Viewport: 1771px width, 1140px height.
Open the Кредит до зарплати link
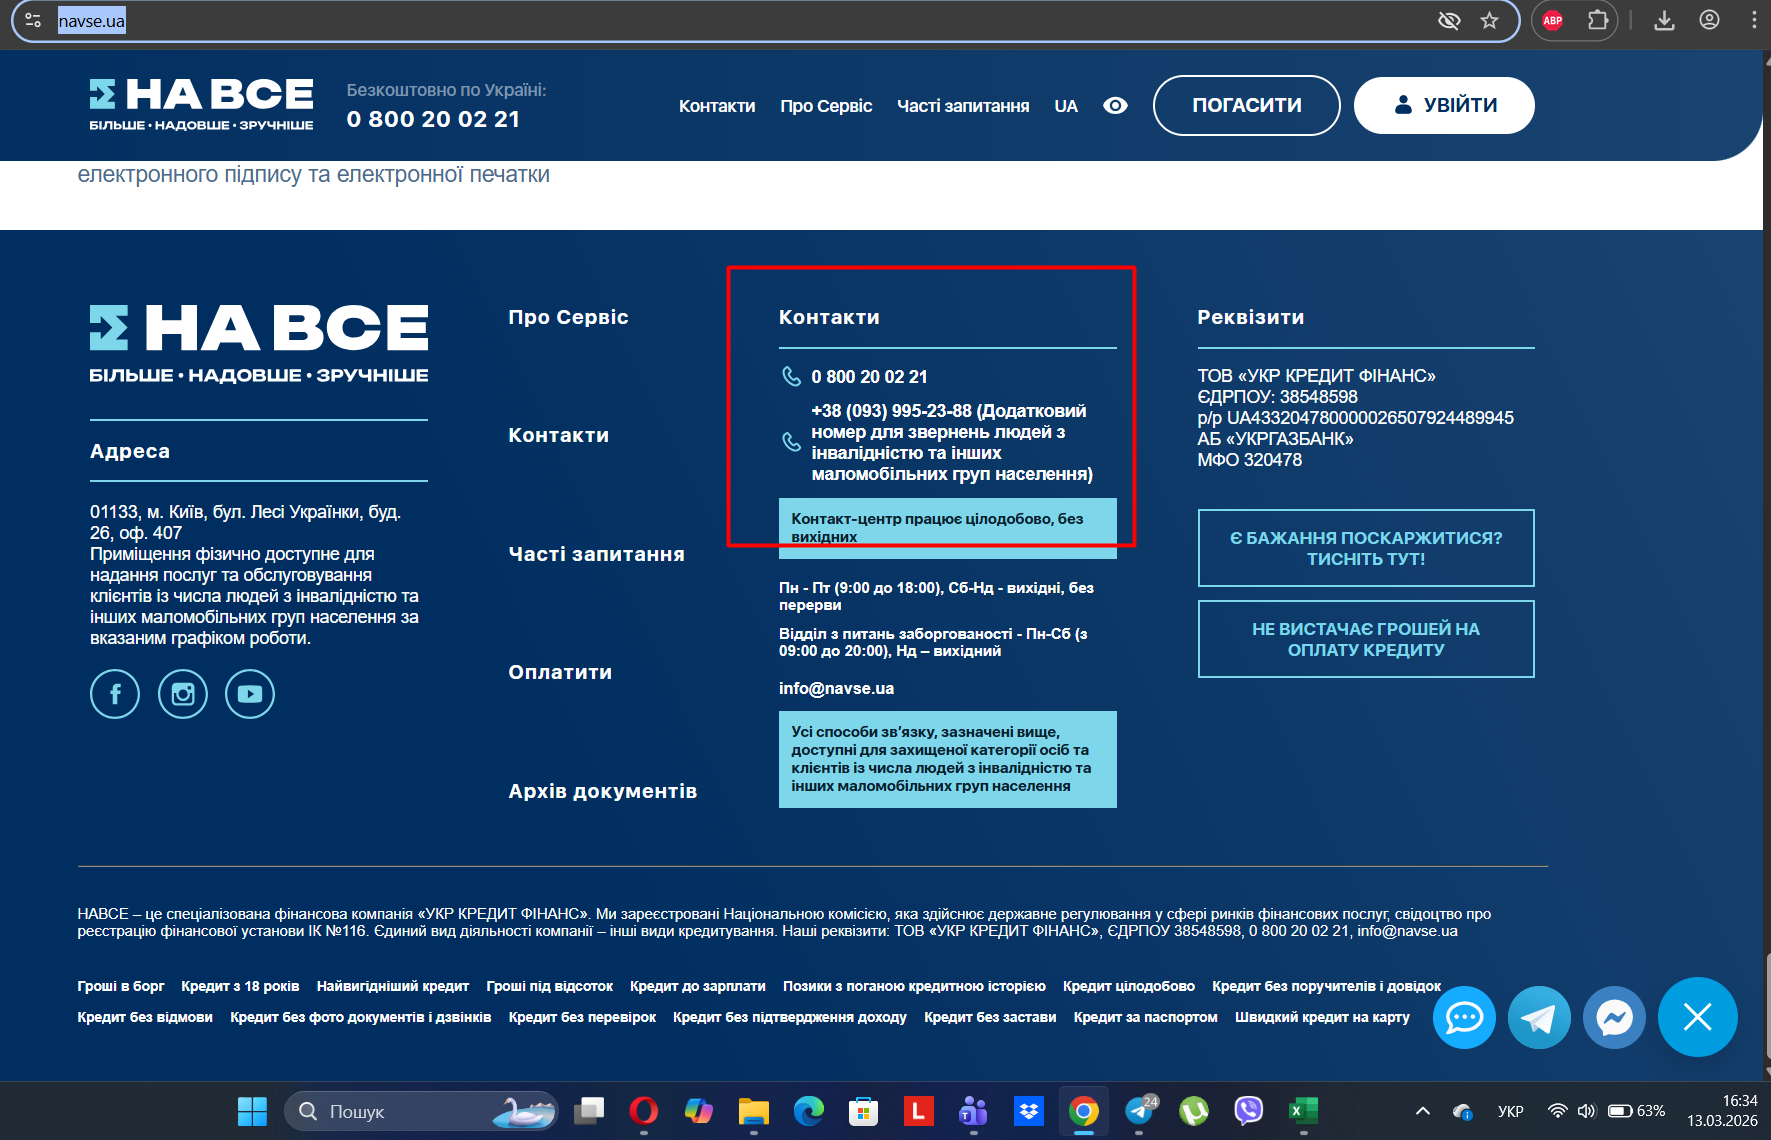coord(698,986)
